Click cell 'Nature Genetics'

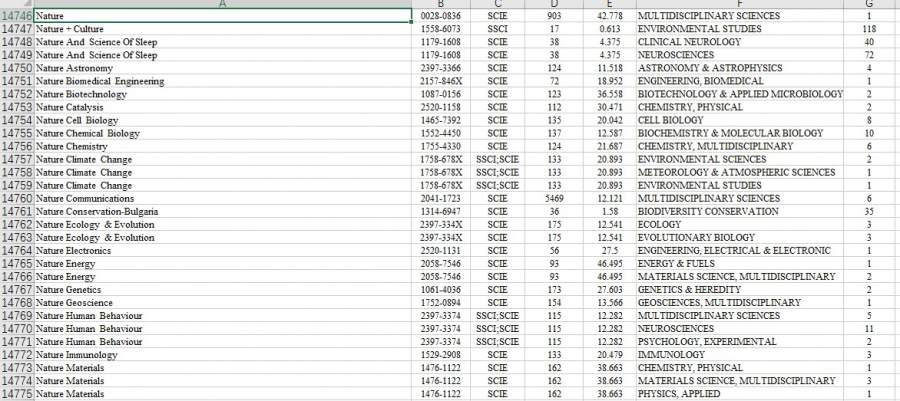coord(223,290)
